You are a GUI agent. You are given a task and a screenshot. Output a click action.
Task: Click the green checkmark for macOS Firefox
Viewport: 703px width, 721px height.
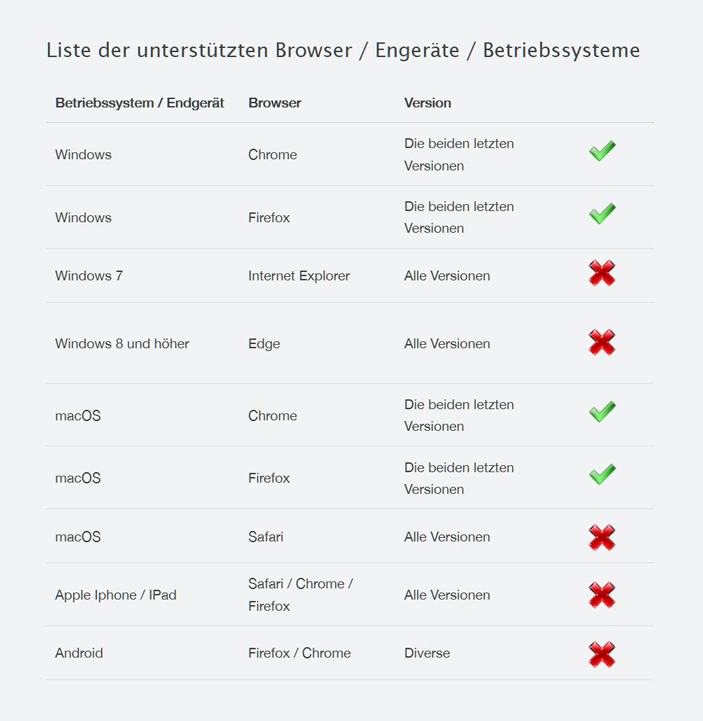(602, 475)
